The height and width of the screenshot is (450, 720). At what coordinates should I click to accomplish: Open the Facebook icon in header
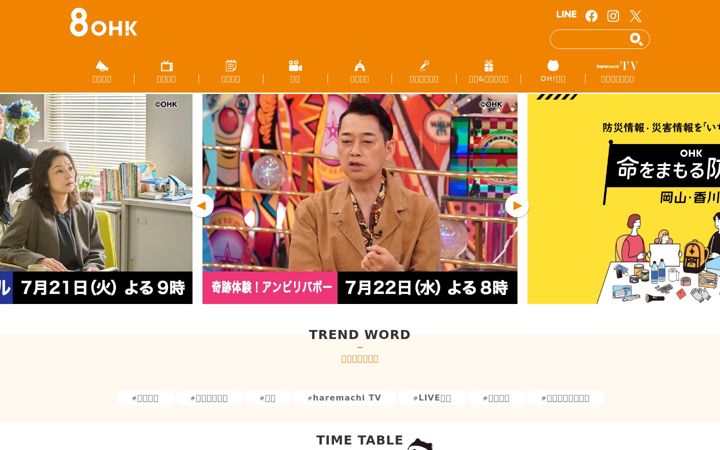click(x=591, y=16)
